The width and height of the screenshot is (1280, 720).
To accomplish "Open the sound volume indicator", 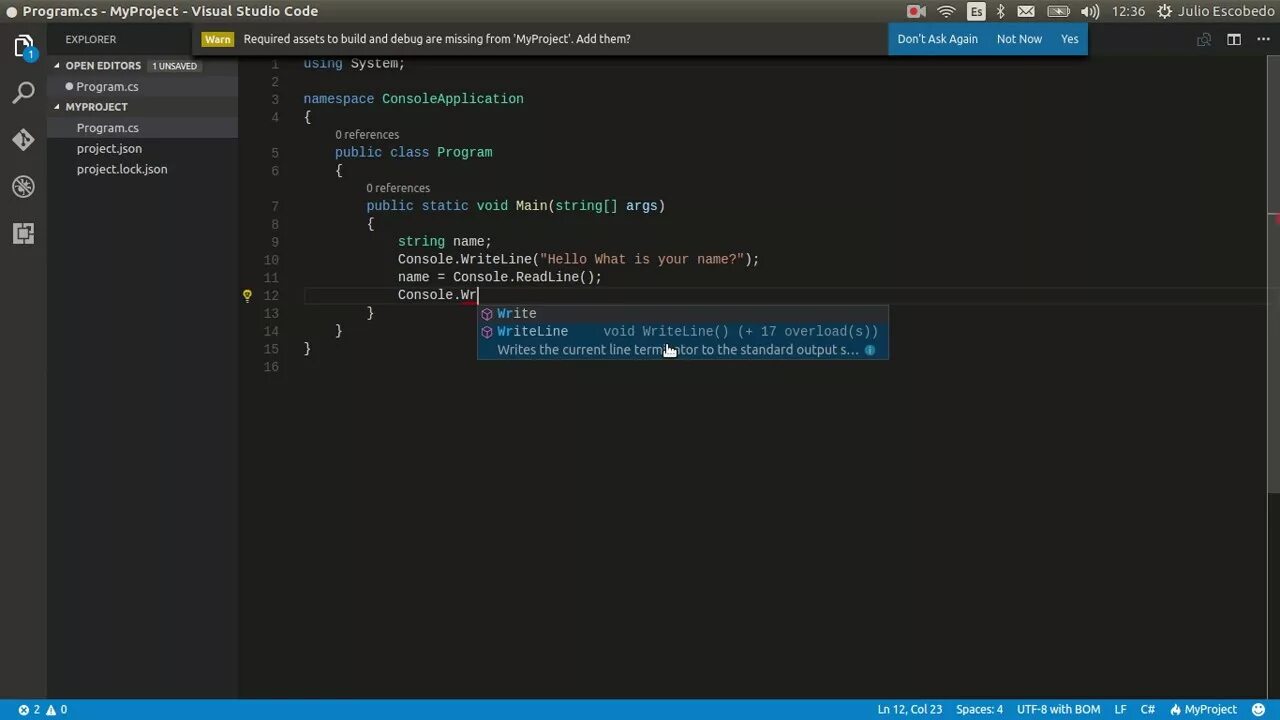I will 1090,11.
